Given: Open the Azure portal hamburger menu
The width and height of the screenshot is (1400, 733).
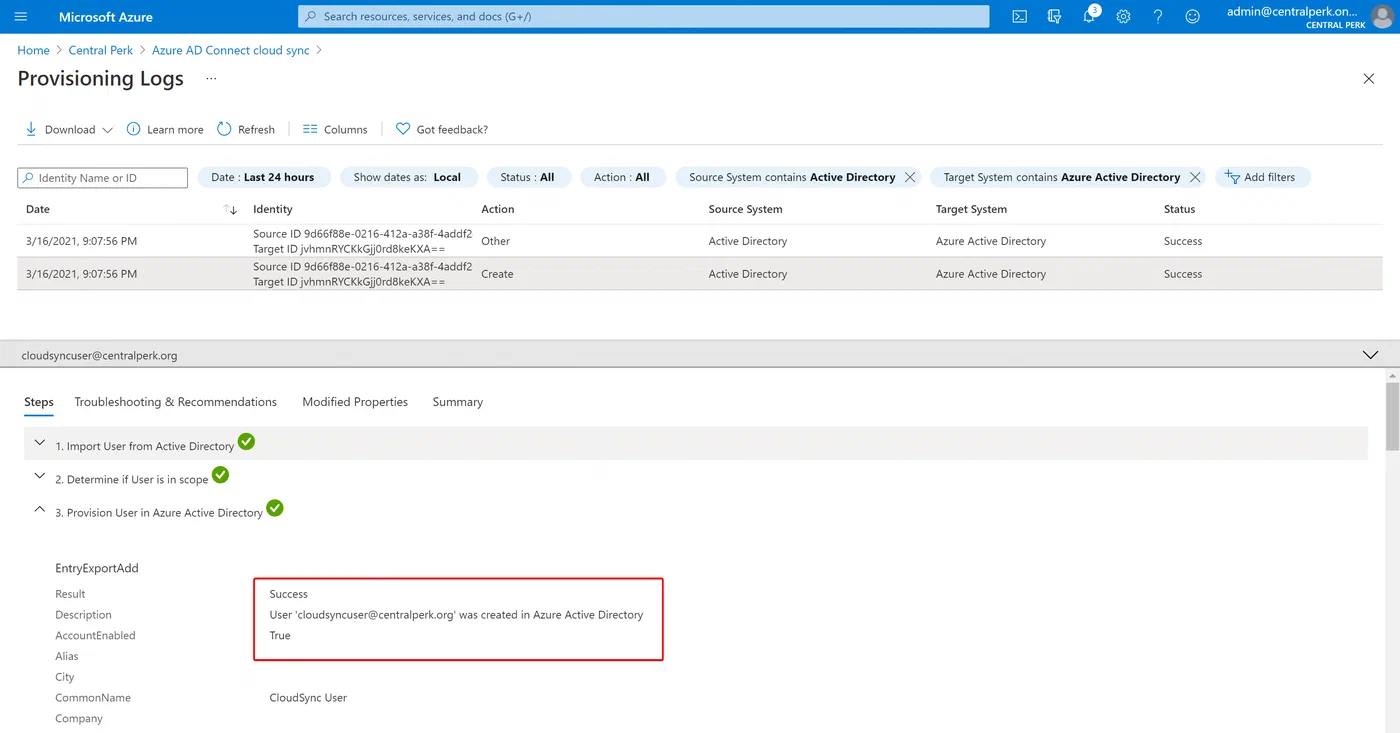Looking at the screenshot, I should [x=21, y=17].
